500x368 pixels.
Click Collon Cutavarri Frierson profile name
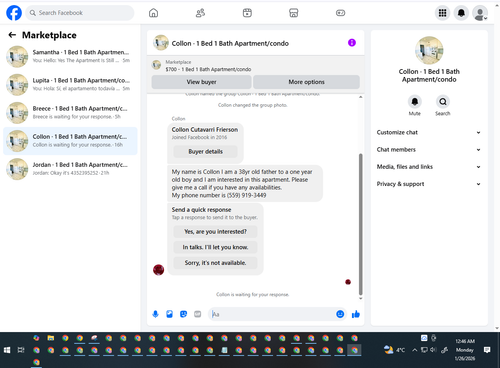coord(205,130)
